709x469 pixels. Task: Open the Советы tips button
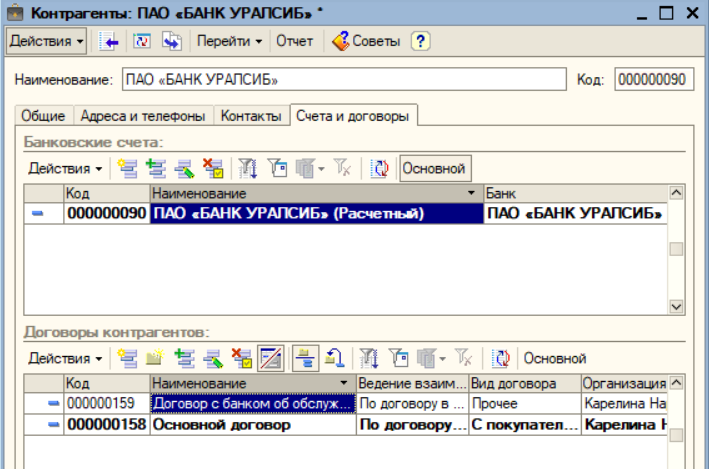click(366, 41)
